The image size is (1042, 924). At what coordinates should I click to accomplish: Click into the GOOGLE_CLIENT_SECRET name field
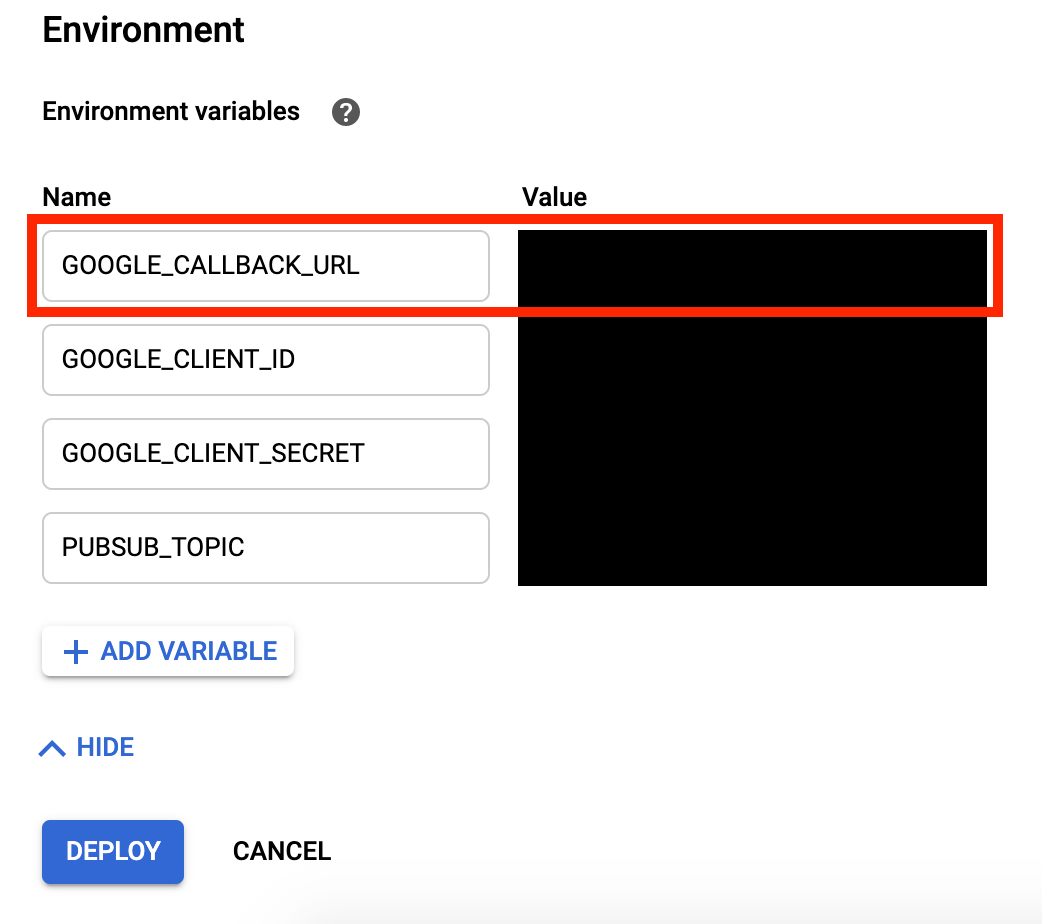[265, 453]
